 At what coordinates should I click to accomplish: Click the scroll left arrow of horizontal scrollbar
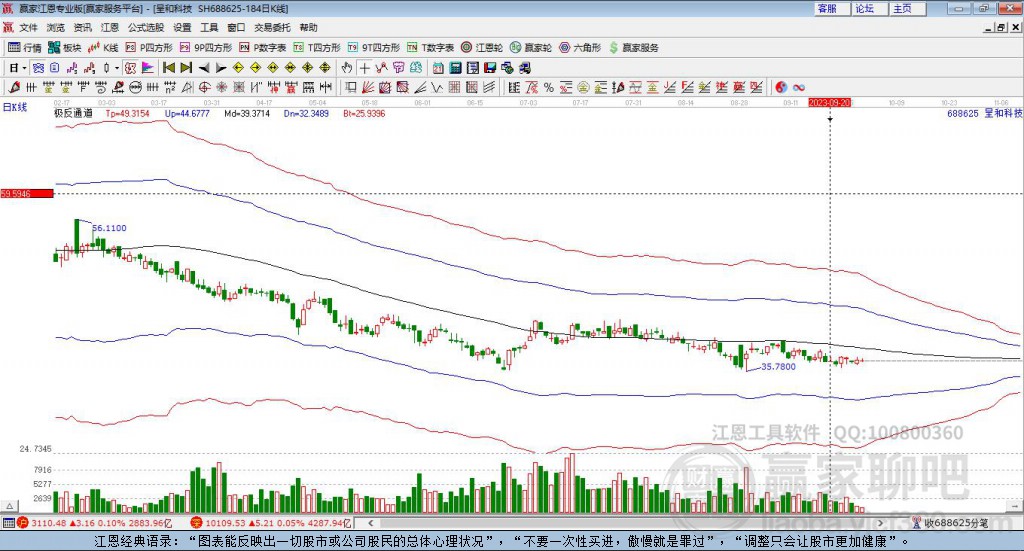click(x=371, y=523)
